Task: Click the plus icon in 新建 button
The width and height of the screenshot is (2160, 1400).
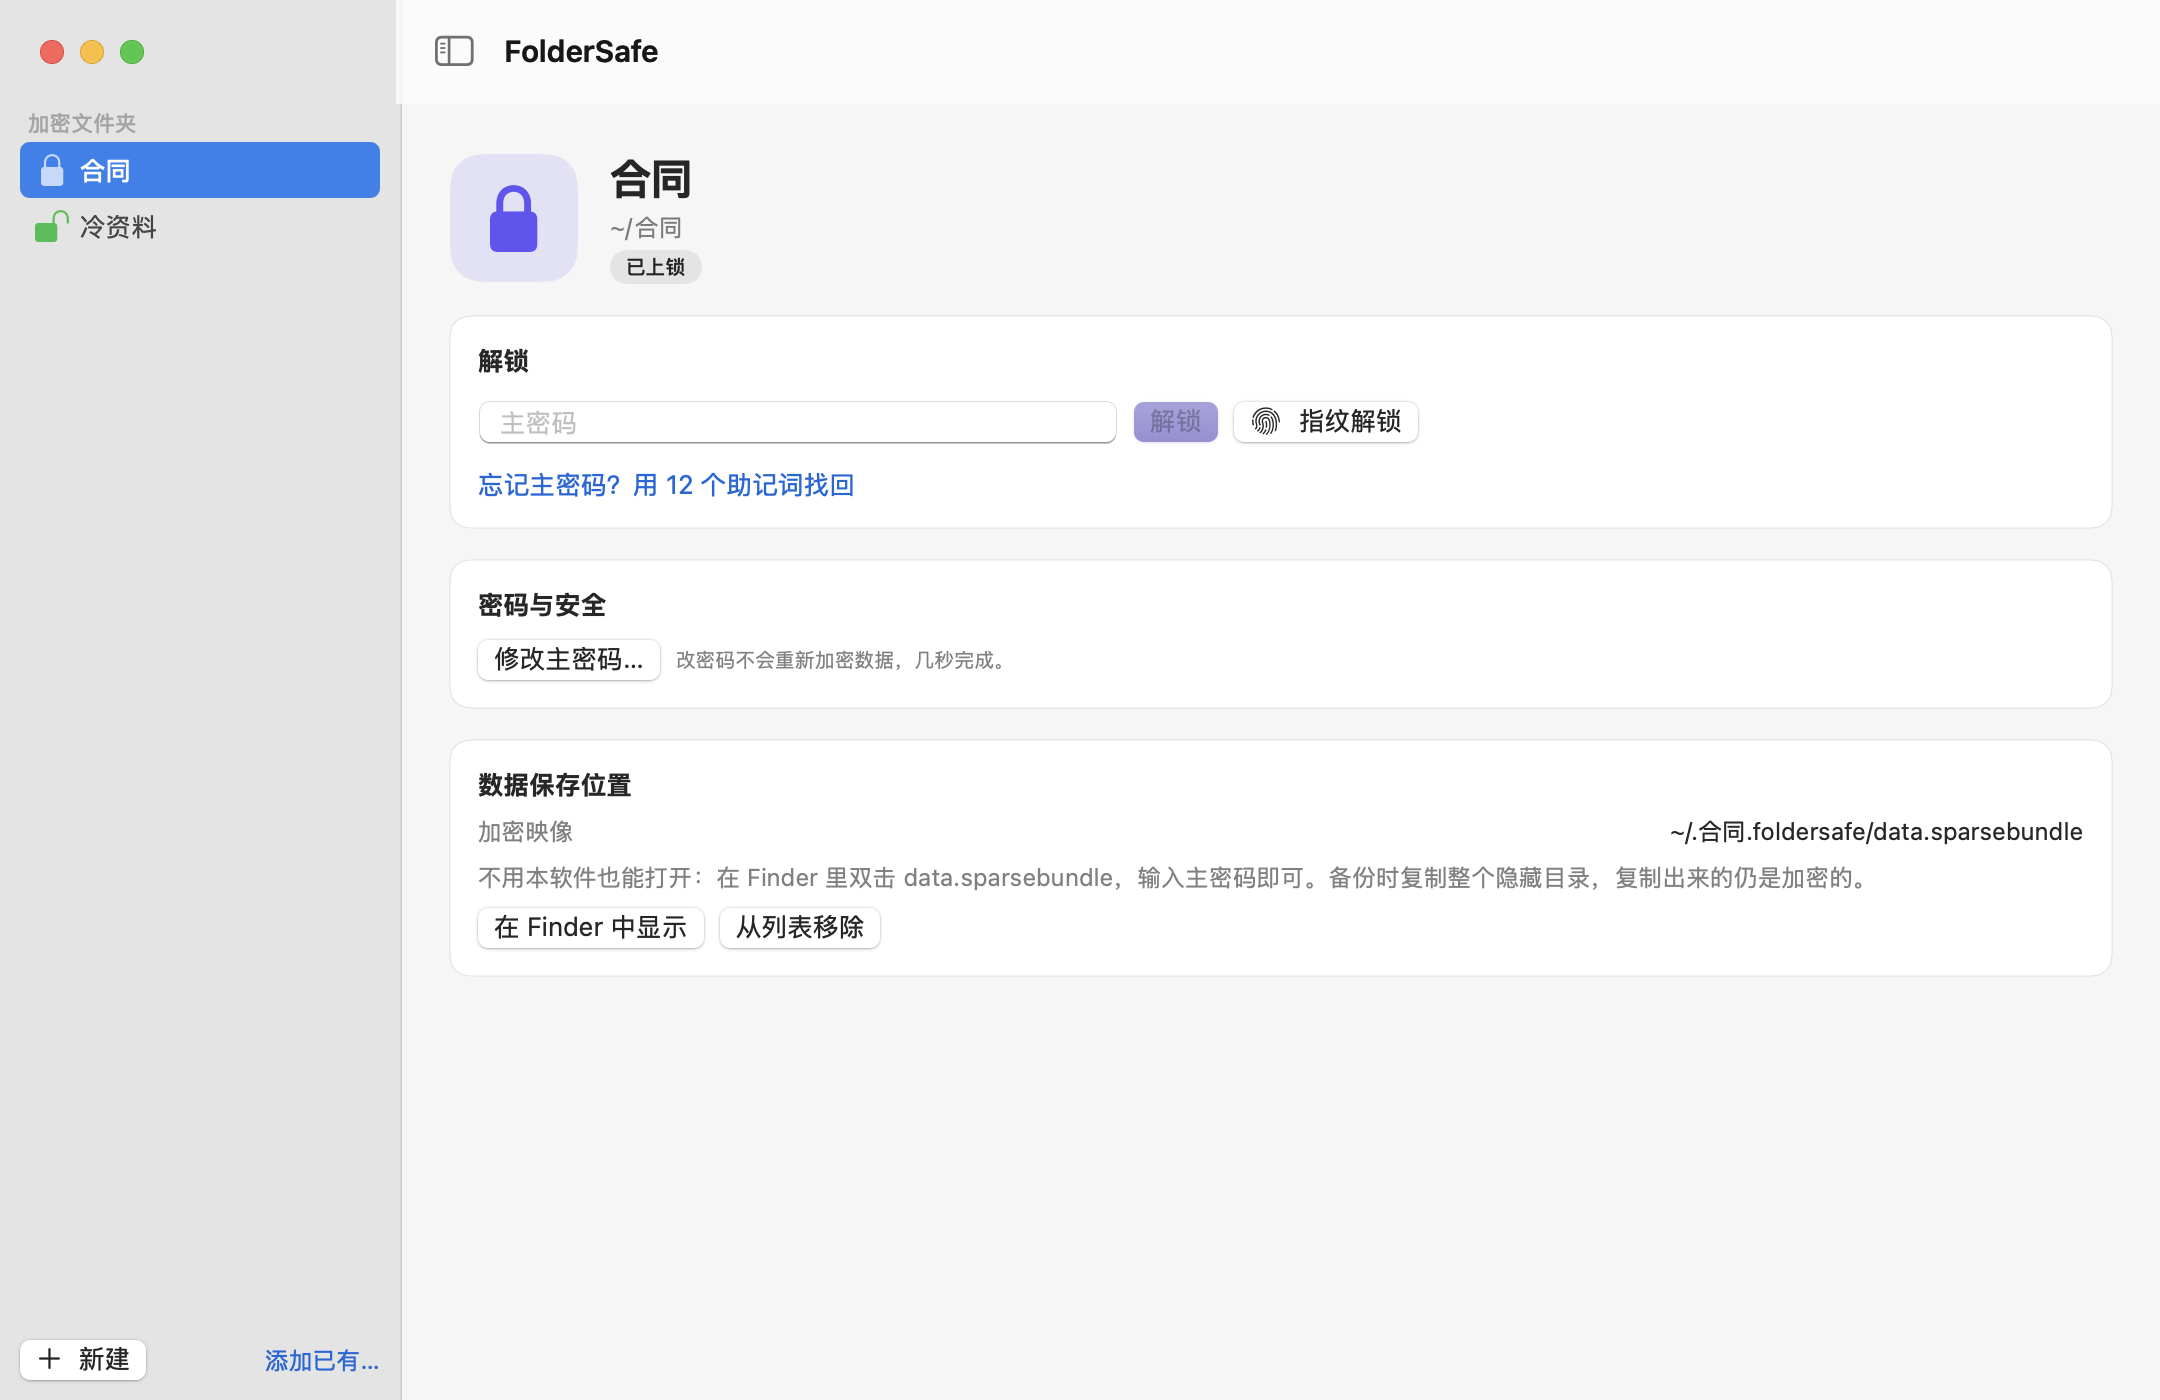Action: click(x=49, y=1359)
